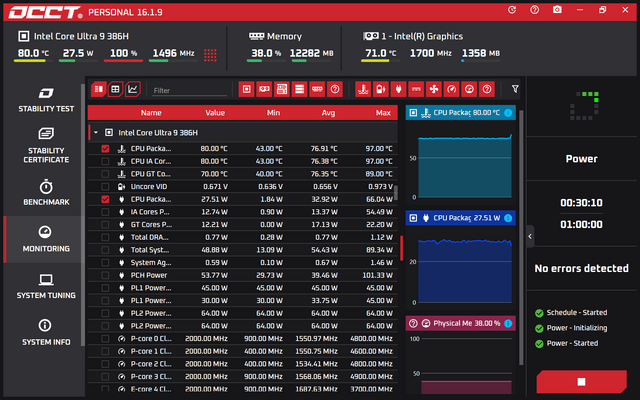Toggle the sensor filter beside the fan icon
The image size is (640, 400).
416,89
